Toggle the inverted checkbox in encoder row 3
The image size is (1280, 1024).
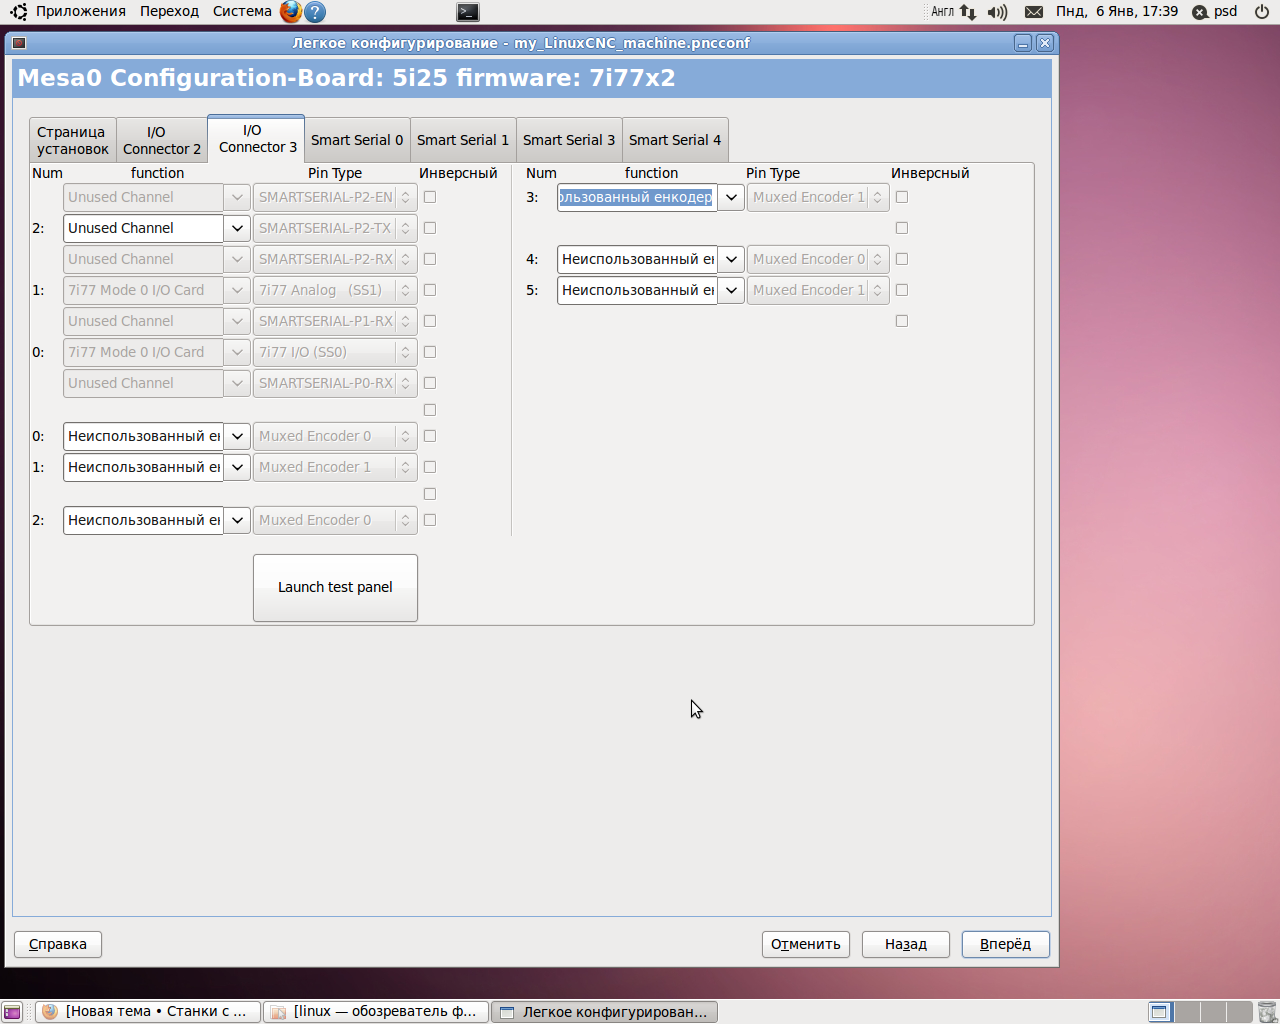click(902, 197)
